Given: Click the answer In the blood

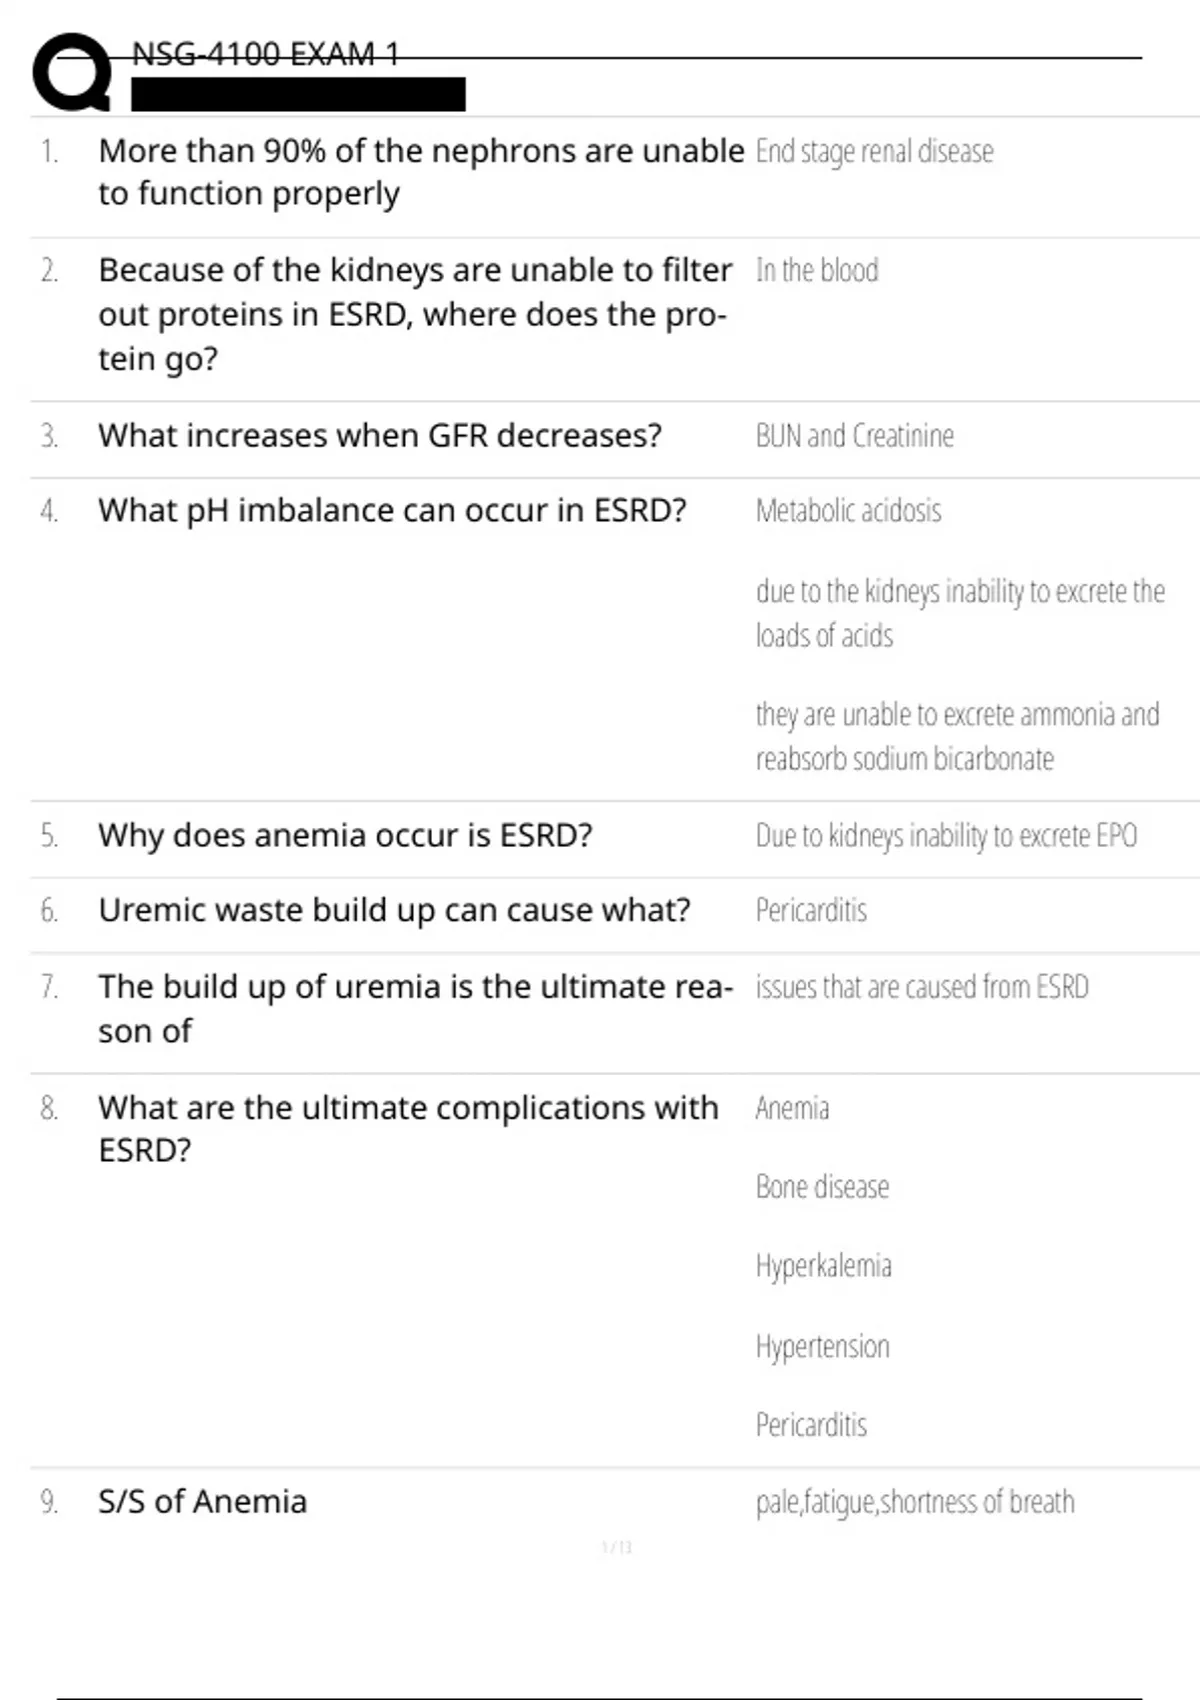Looking at the screenshot, I should click(817, 270).
